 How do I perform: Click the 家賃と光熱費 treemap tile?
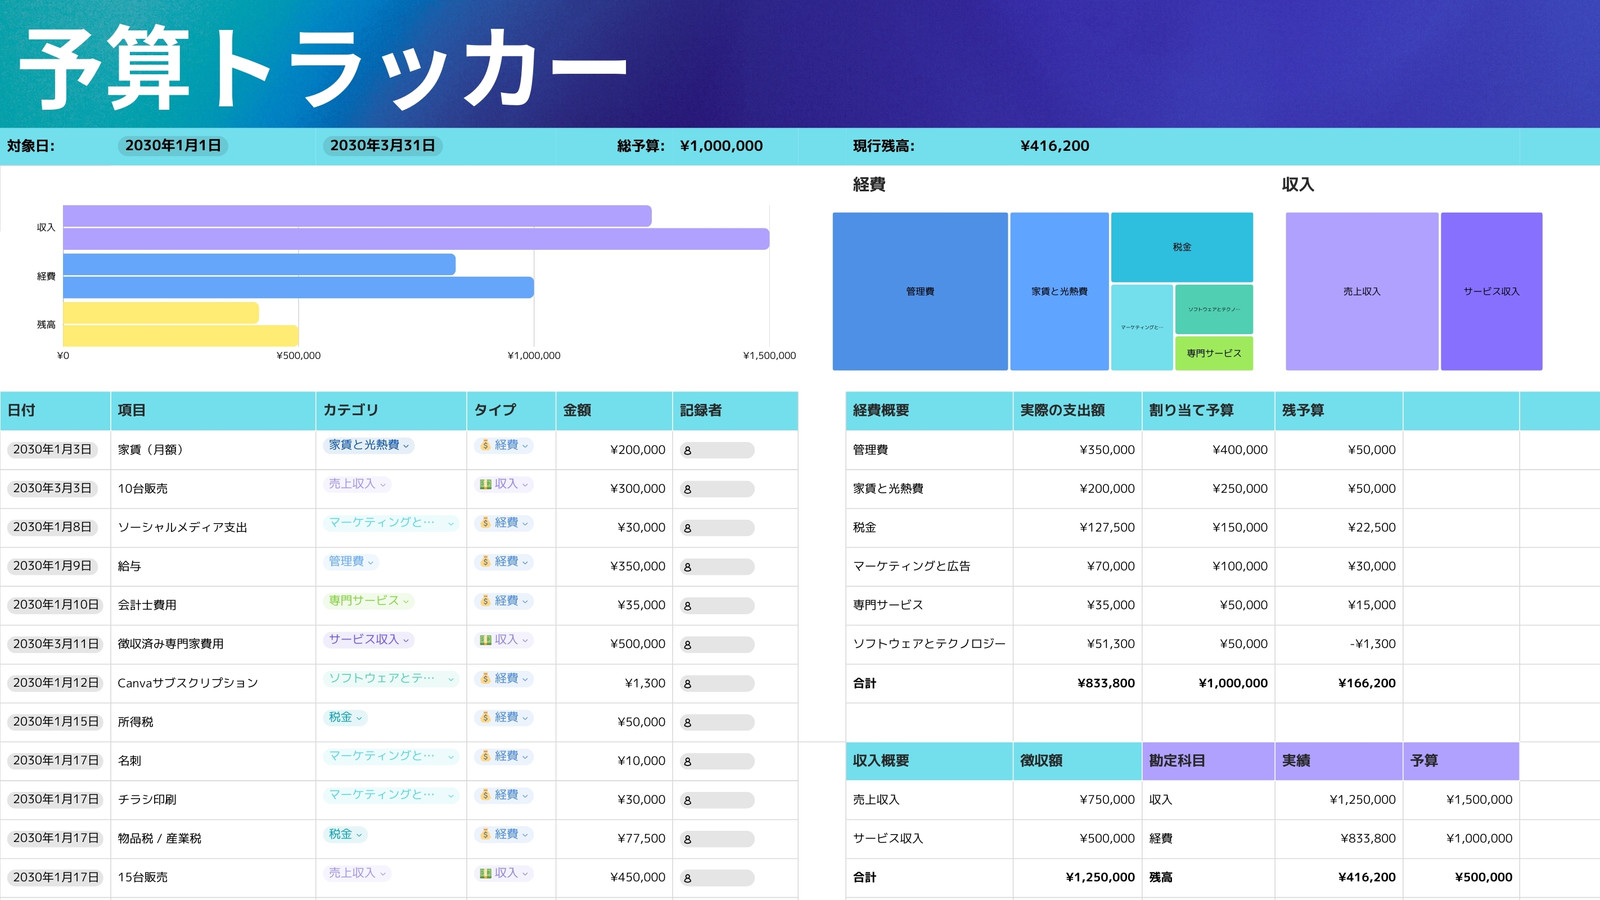pyautogui.click(x=1059, y=291)
